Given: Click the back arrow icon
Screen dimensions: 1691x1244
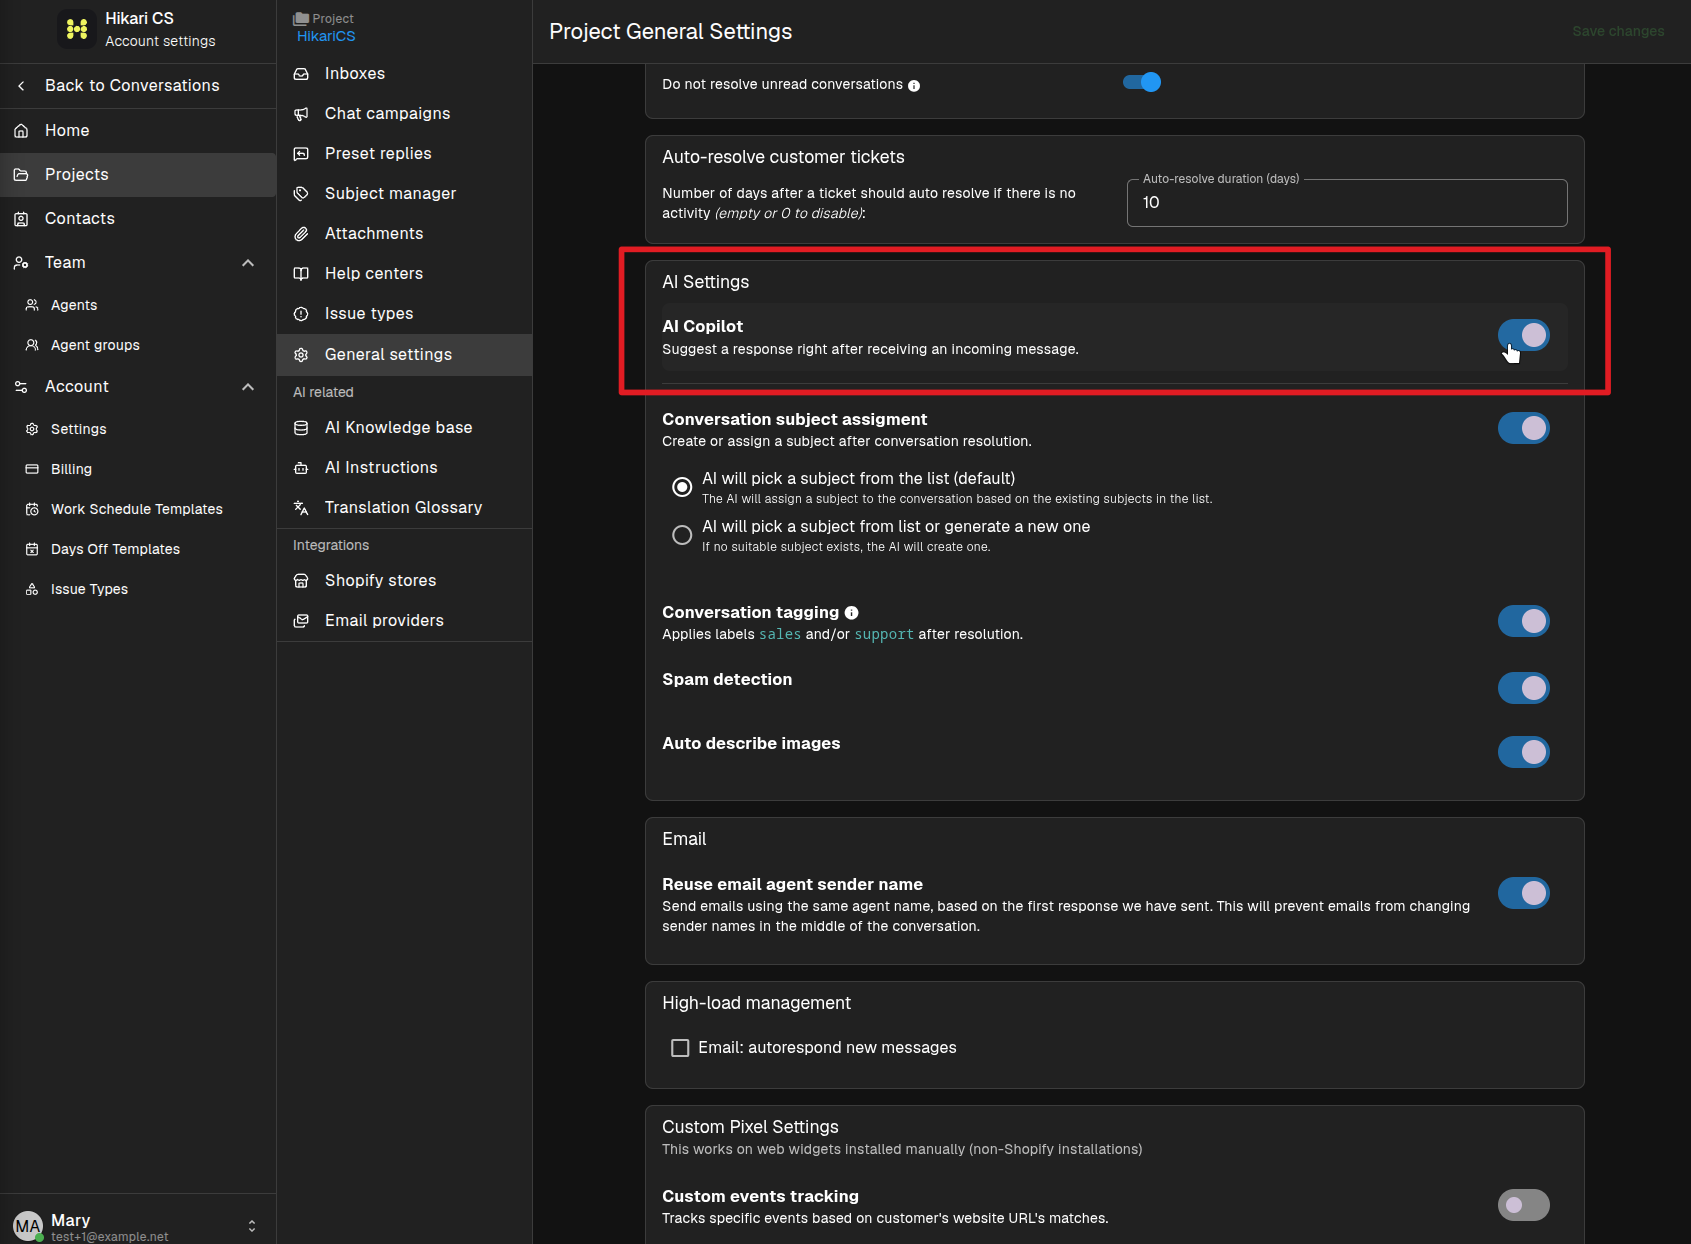Looking at the screenshot, I should [x=21, y=86].
